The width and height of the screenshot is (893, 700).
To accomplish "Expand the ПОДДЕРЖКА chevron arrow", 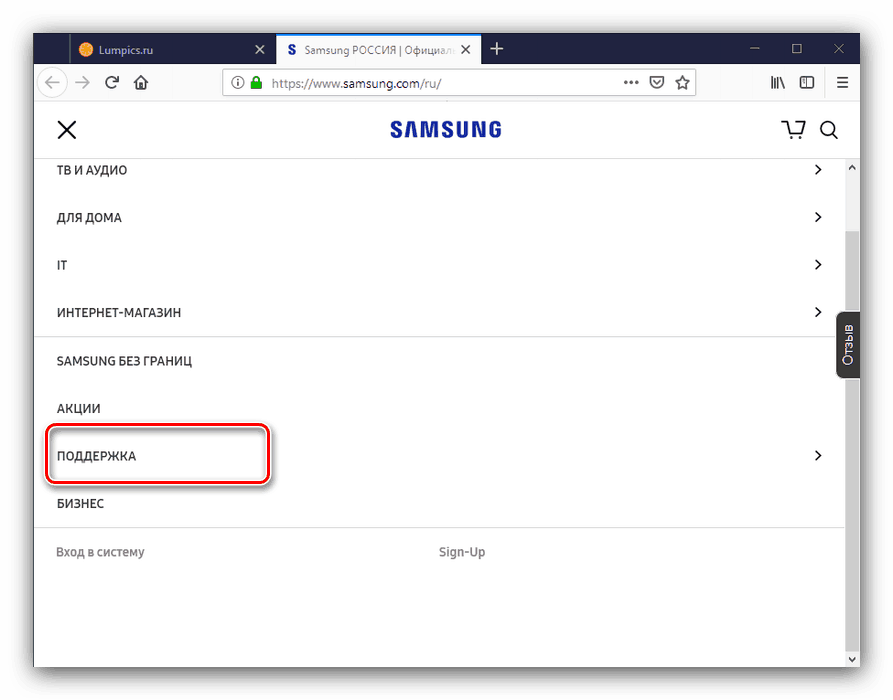I will coord(818,455).
